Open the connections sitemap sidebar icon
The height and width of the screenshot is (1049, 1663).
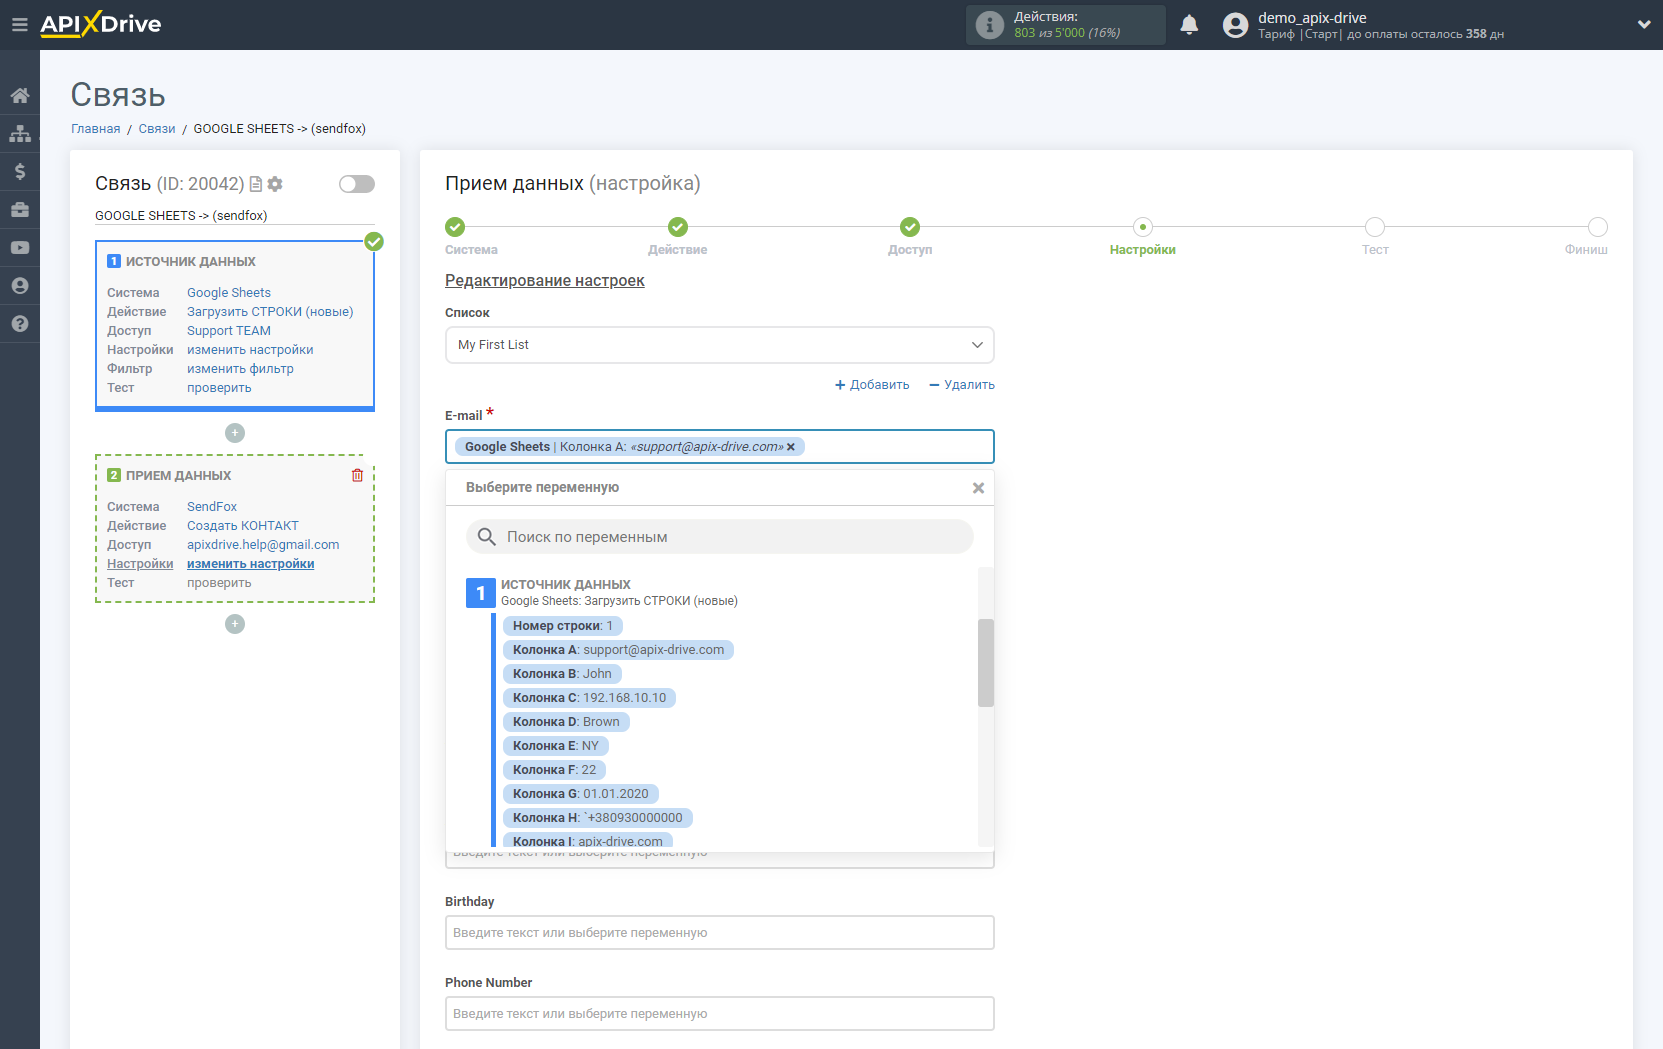[x=20, y=134]
